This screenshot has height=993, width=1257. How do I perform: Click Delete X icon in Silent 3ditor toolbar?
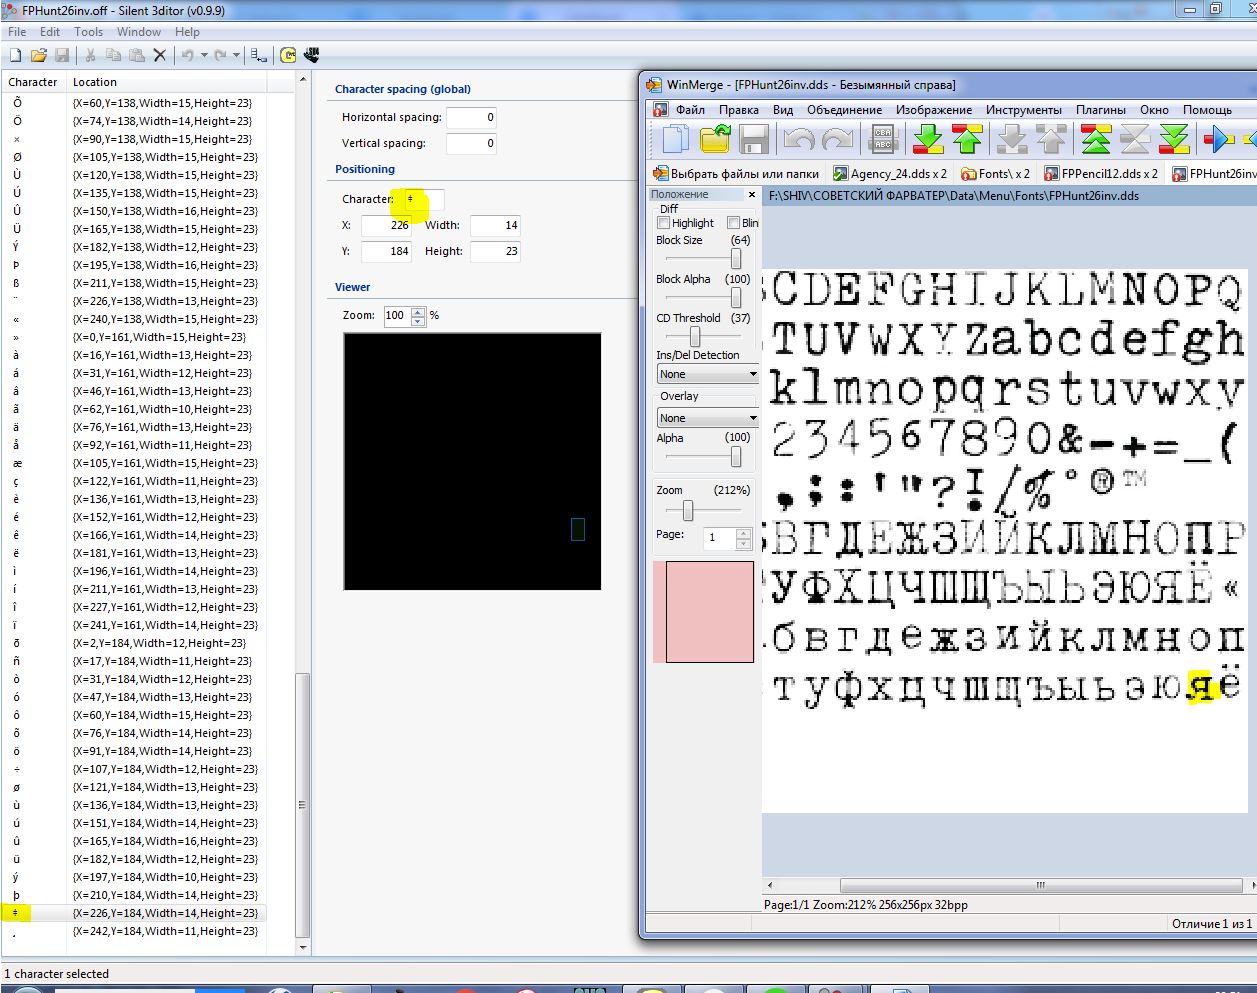(159, 56)
